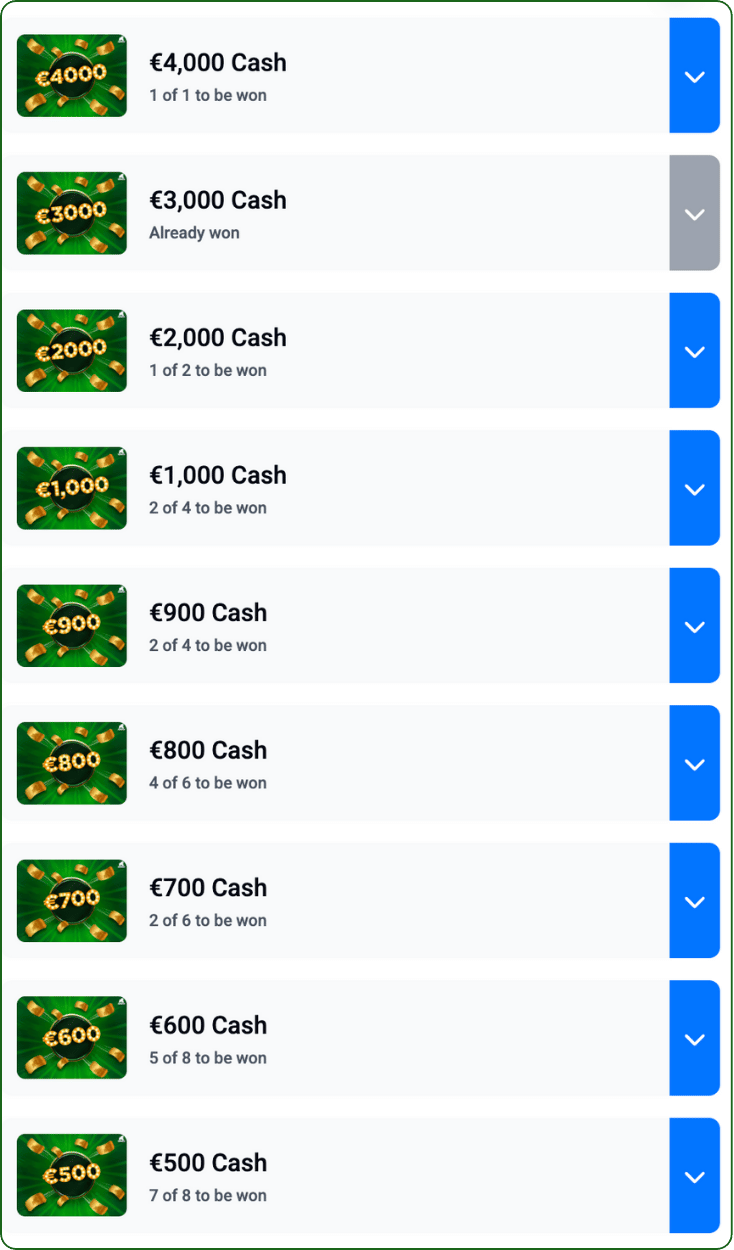
Task: Show details for €800 Cash prize
Action: coord(694,763)
